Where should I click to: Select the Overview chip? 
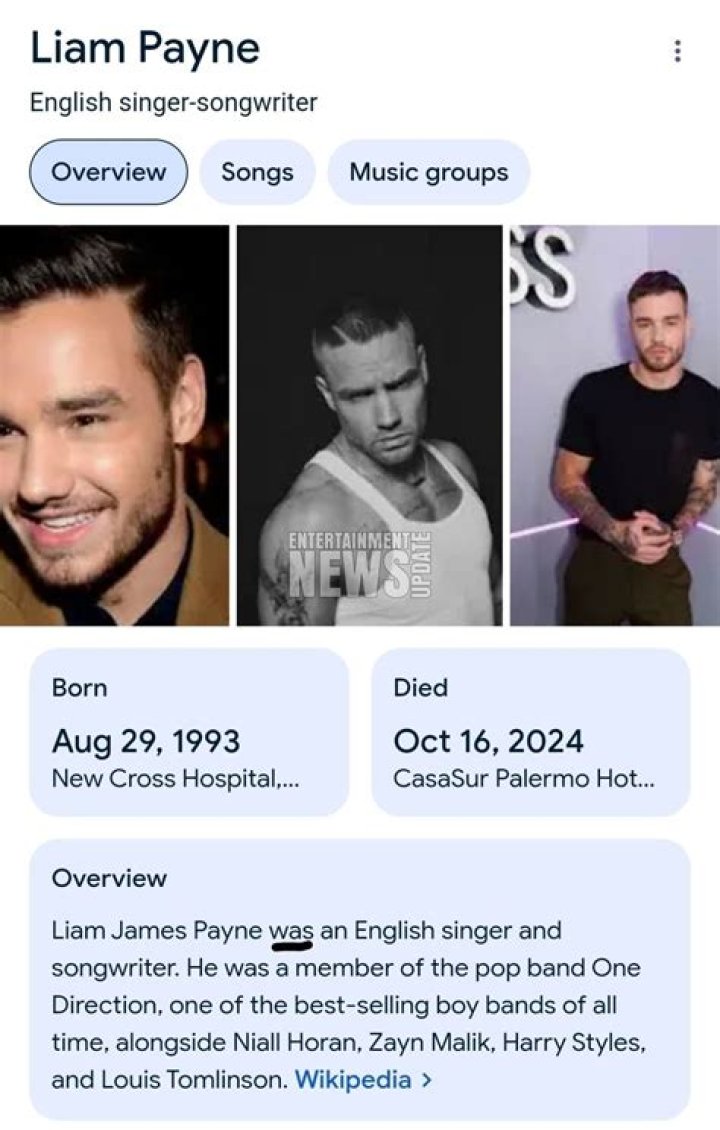107,171
